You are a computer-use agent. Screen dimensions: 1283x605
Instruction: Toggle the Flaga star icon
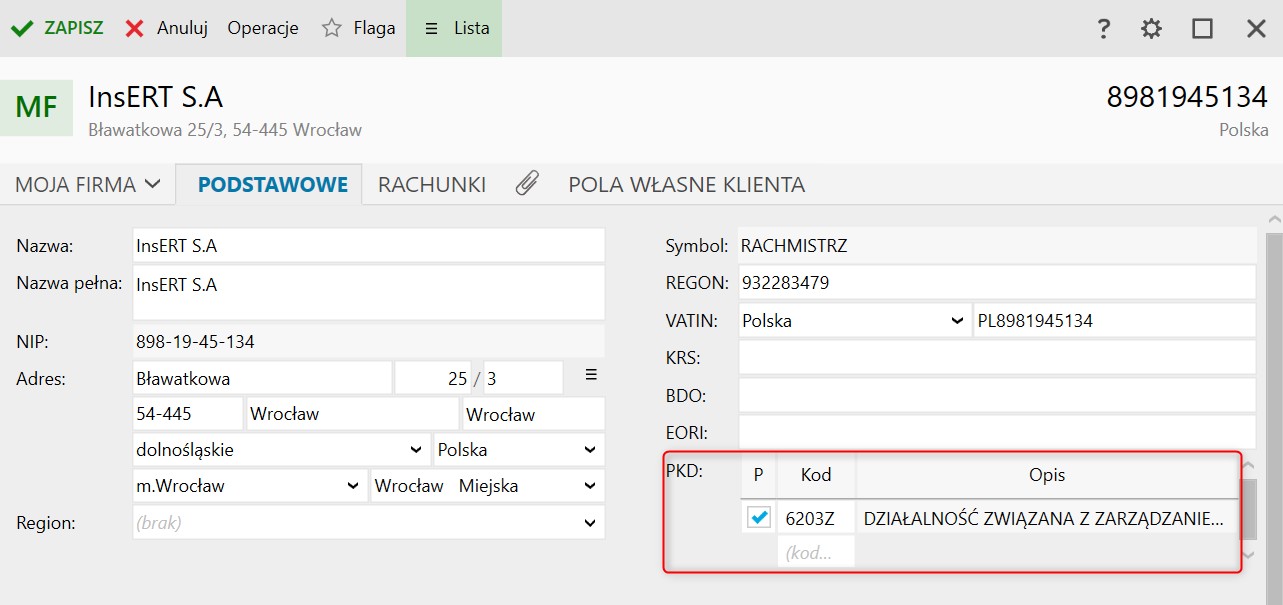point(332,29)
